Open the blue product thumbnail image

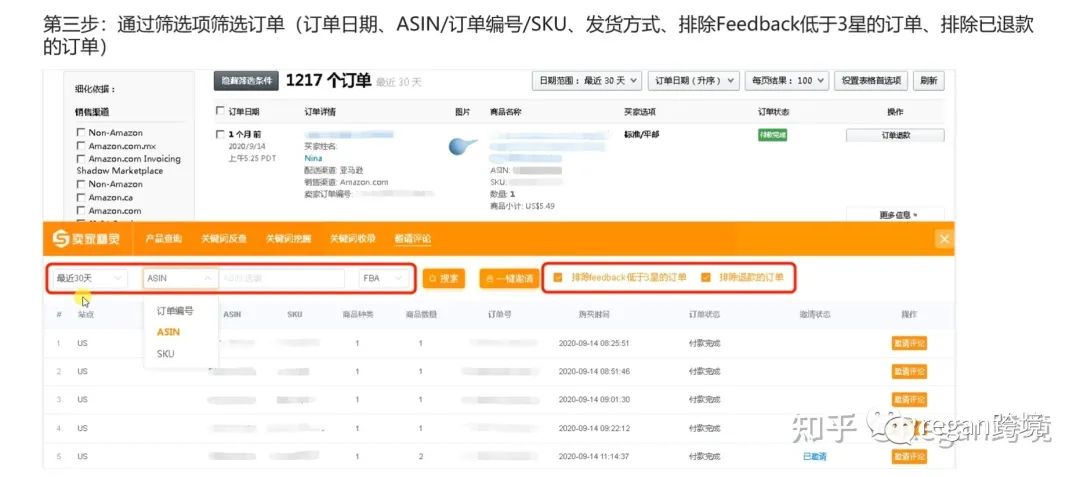pos(462,146)
